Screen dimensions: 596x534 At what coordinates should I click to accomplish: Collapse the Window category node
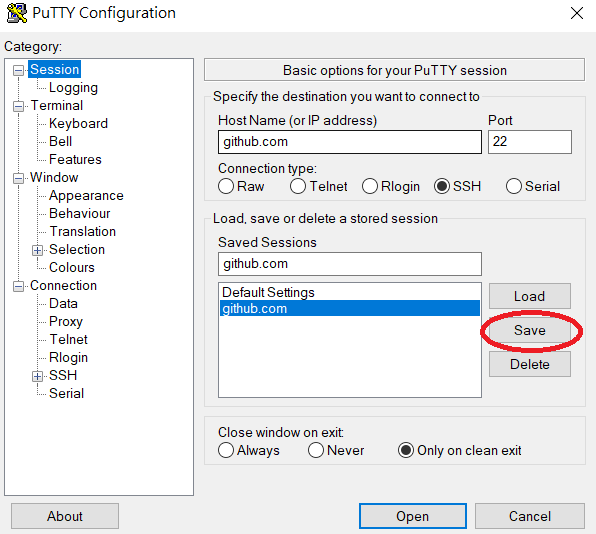click(x=18, y=178)
